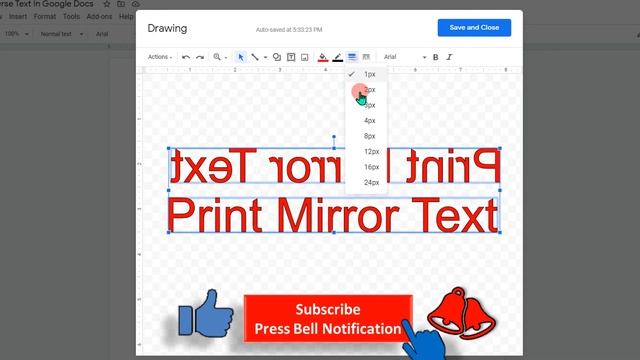Screen dimensions: 640x360
Task: Toggle Italic formatting
Action: [x=449, y=57]
